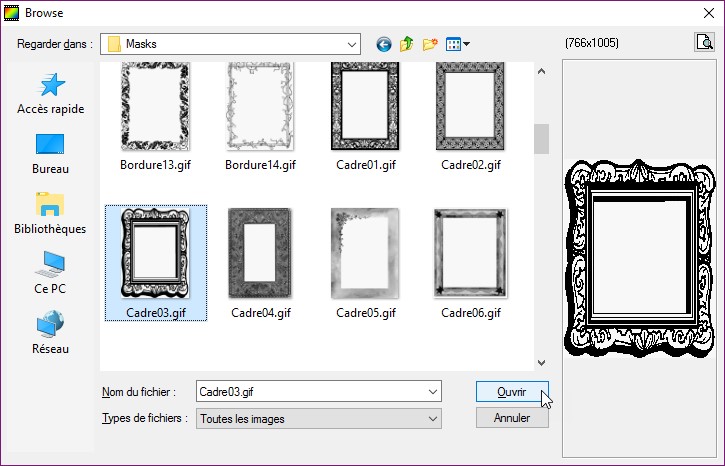The image size is (725, 466).
Task: Click the Bordure14.gif file name label
Action: 260,165
